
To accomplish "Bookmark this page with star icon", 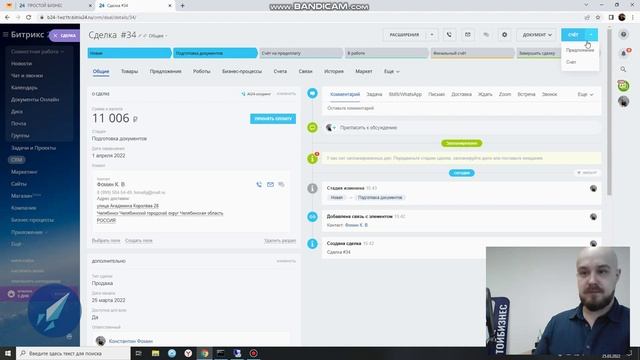I will [x=598, y=17].
